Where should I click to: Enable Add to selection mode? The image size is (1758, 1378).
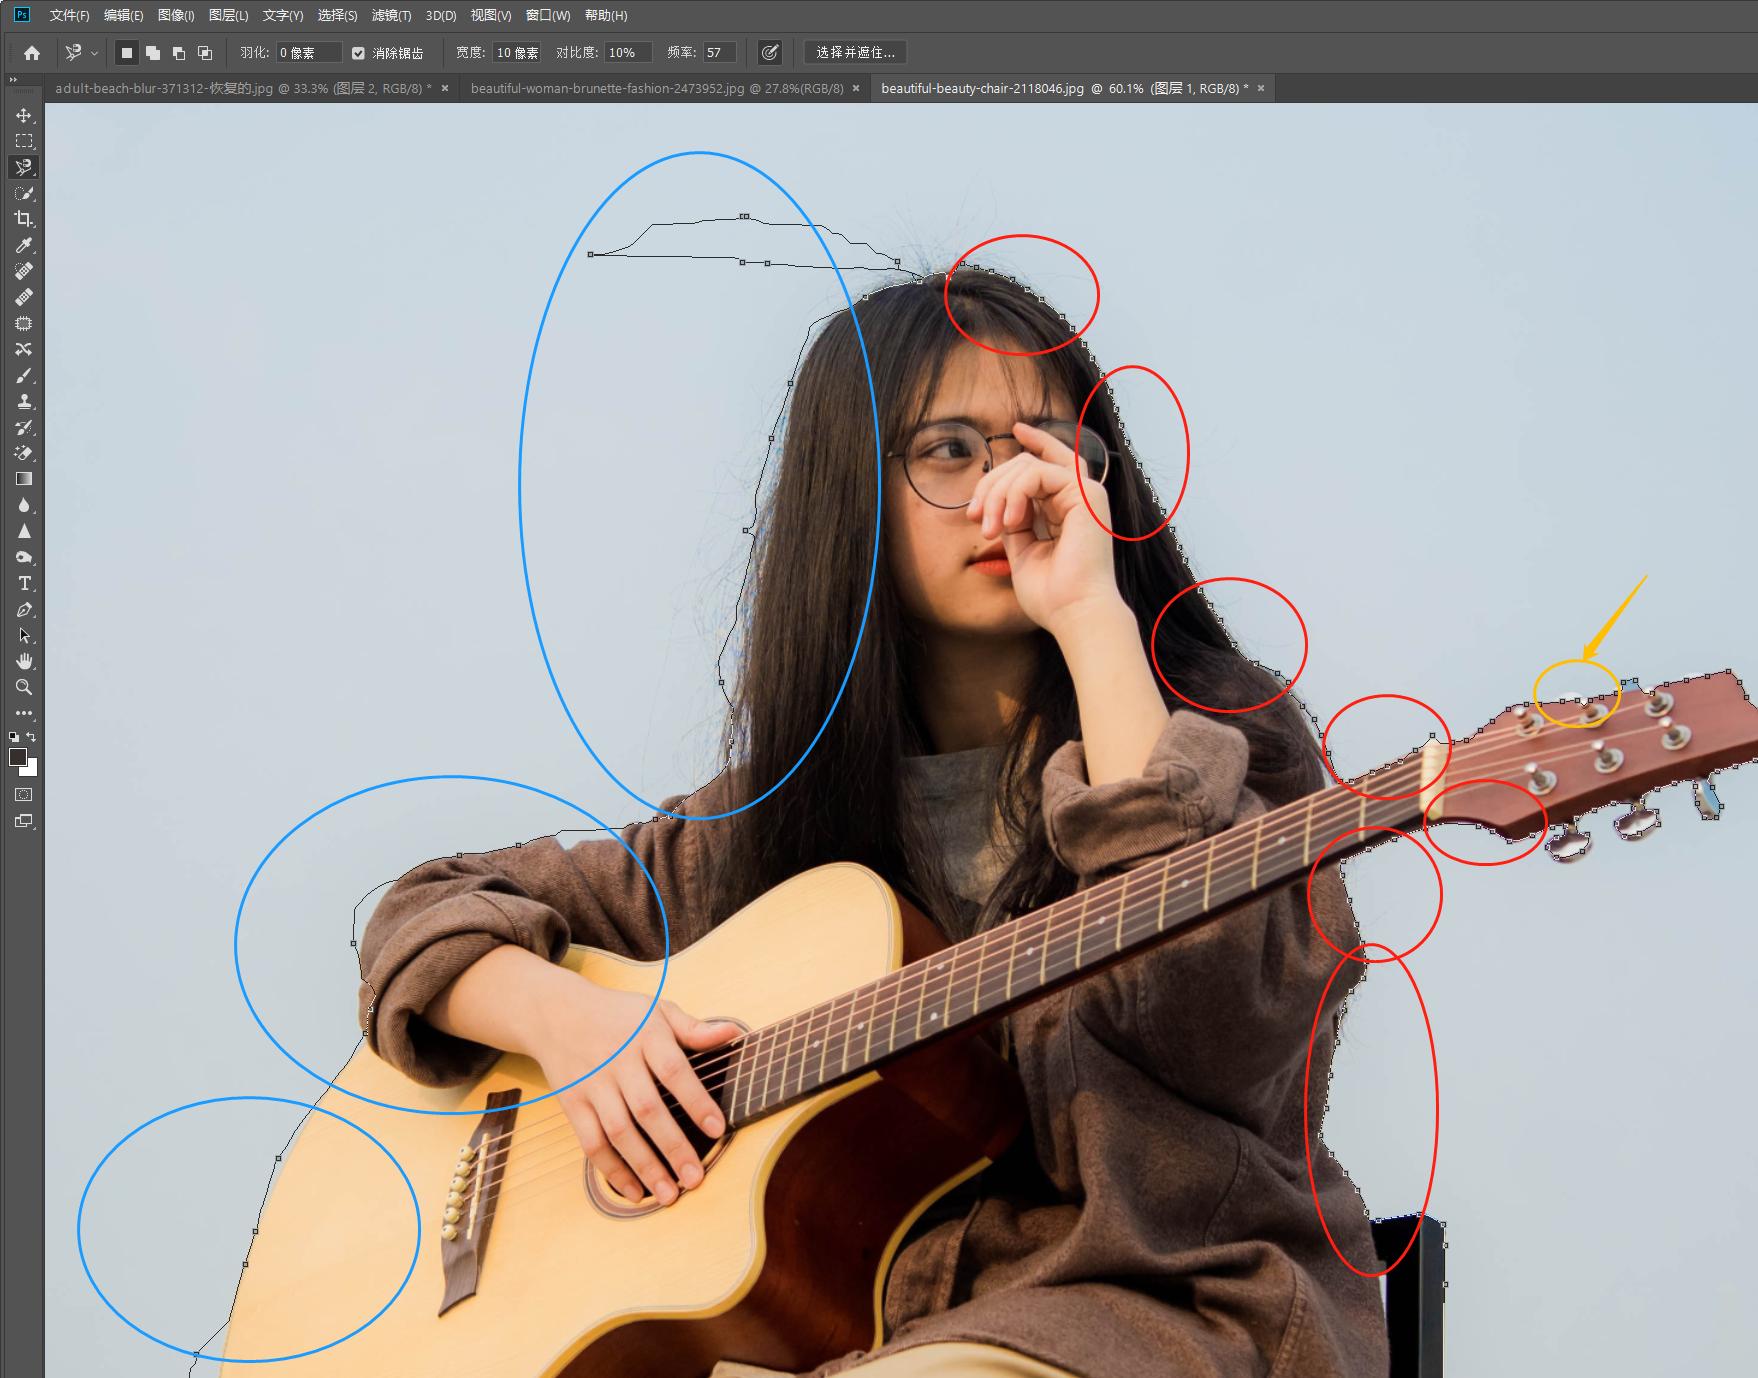[x=153, y=53]
